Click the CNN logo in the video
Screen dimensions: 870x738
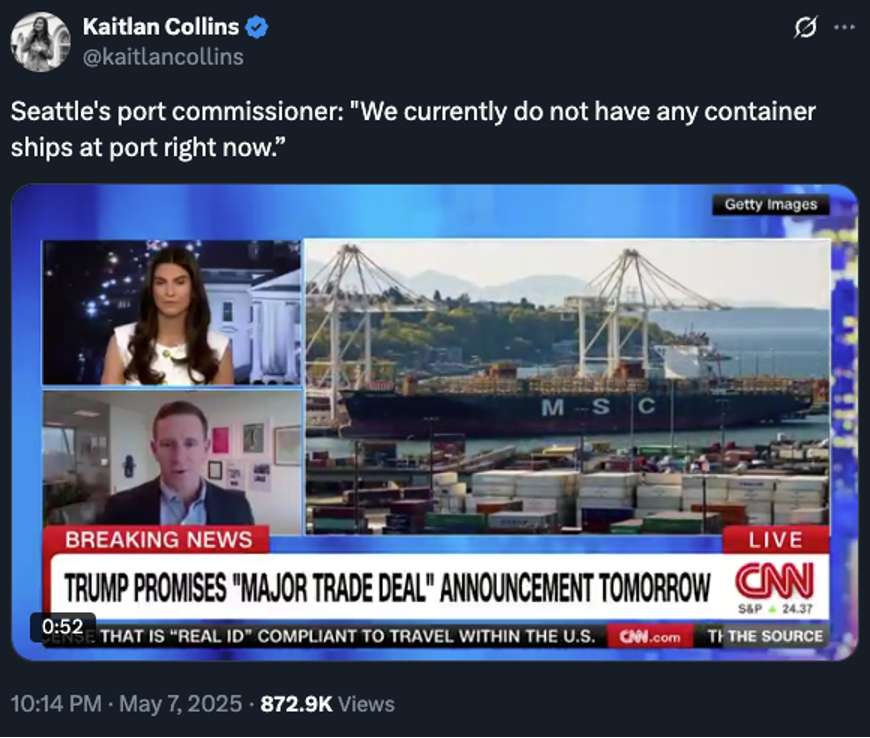click(774, 580)
